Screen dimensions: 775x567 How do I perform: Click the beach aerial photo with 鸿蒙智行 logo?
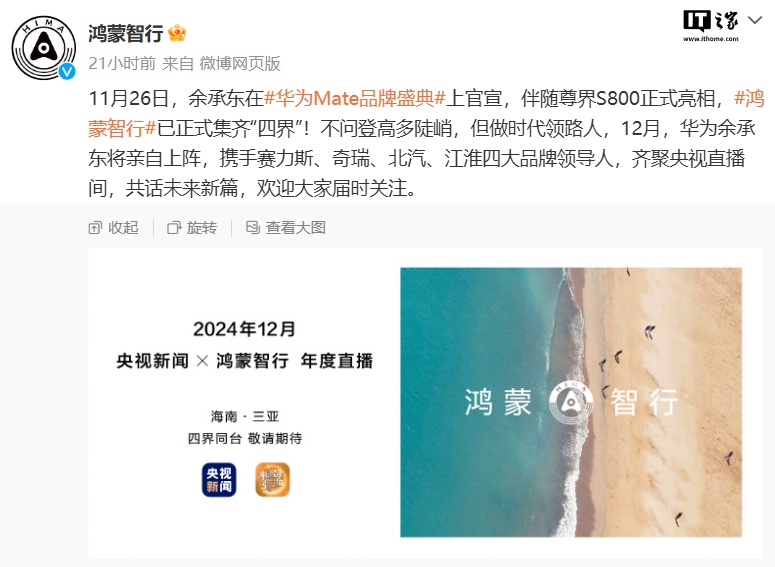(571, 402)
